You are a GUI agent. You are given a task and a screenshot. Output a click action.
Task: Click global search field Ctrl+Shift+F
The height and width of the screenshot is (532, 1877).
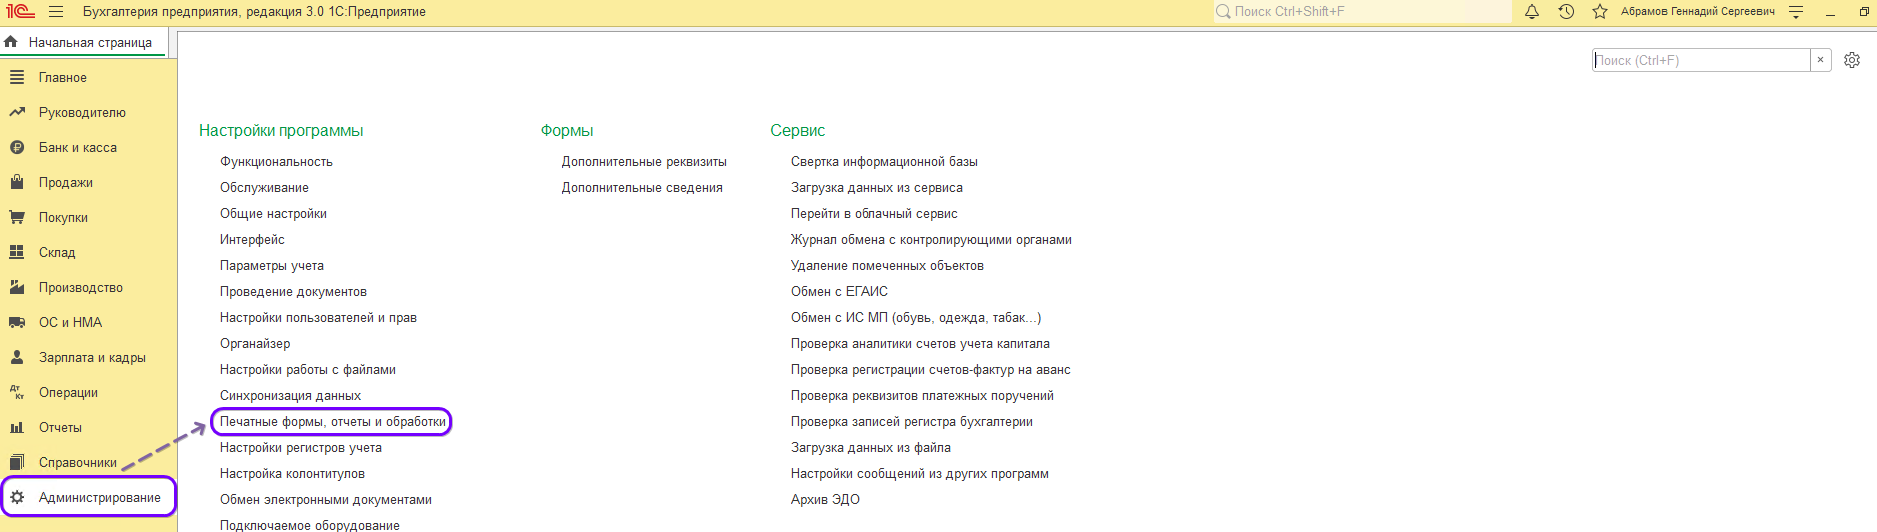pos(1362,12)
